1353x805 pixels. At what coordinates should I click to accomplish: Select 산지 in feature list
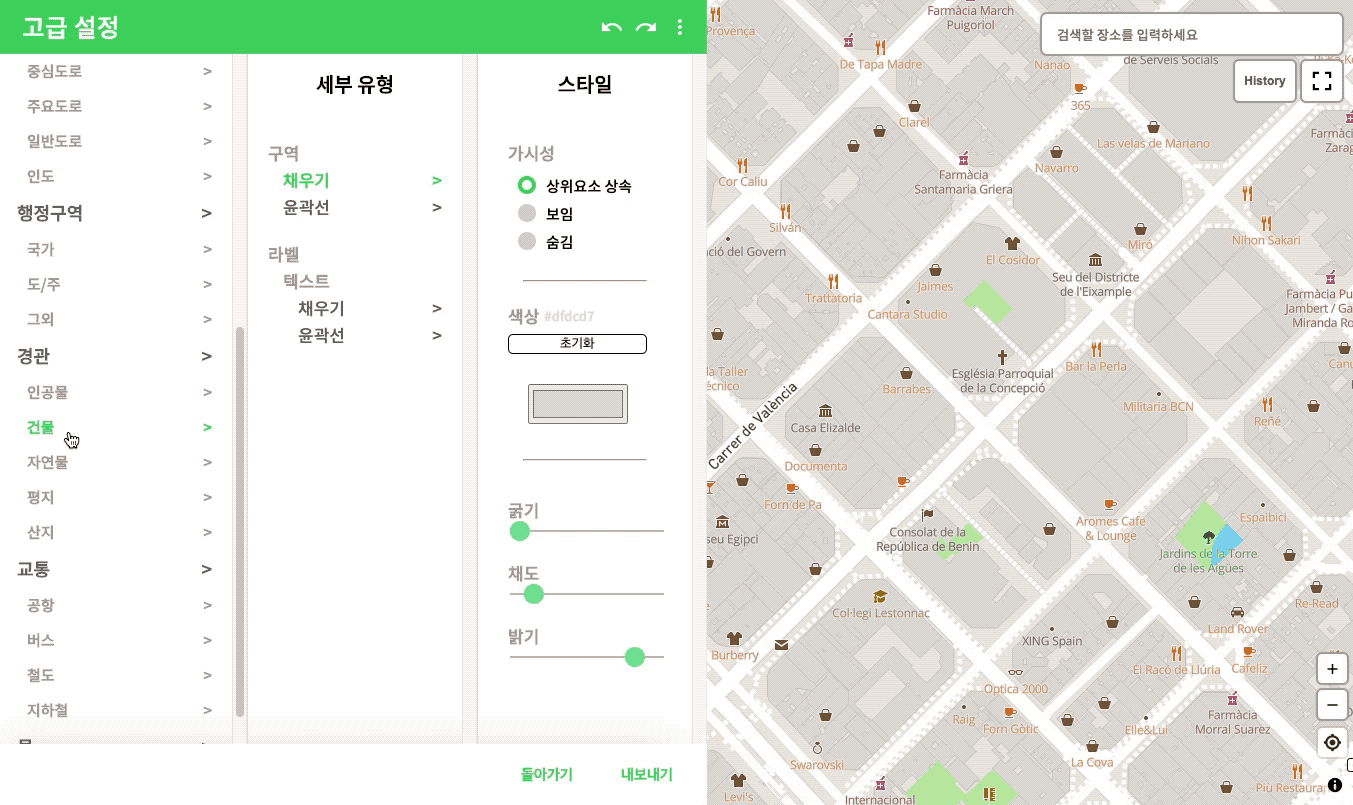[40, 532]
